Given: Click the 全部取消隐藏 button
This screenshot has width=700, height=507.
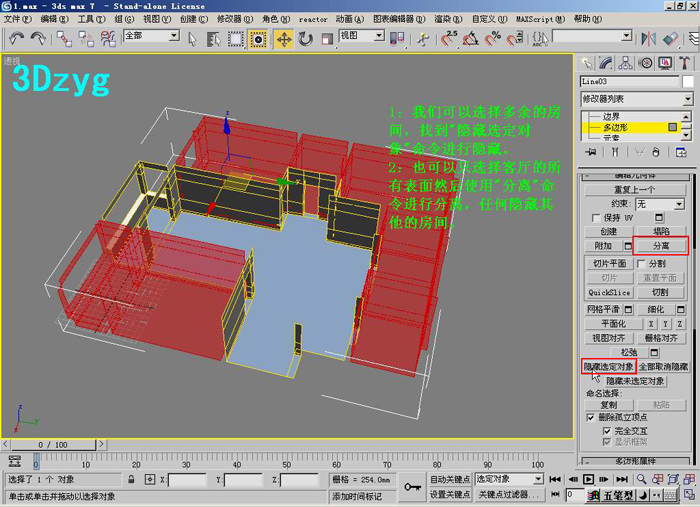Looking at the screenshot, I should click(x=663, y=367).
